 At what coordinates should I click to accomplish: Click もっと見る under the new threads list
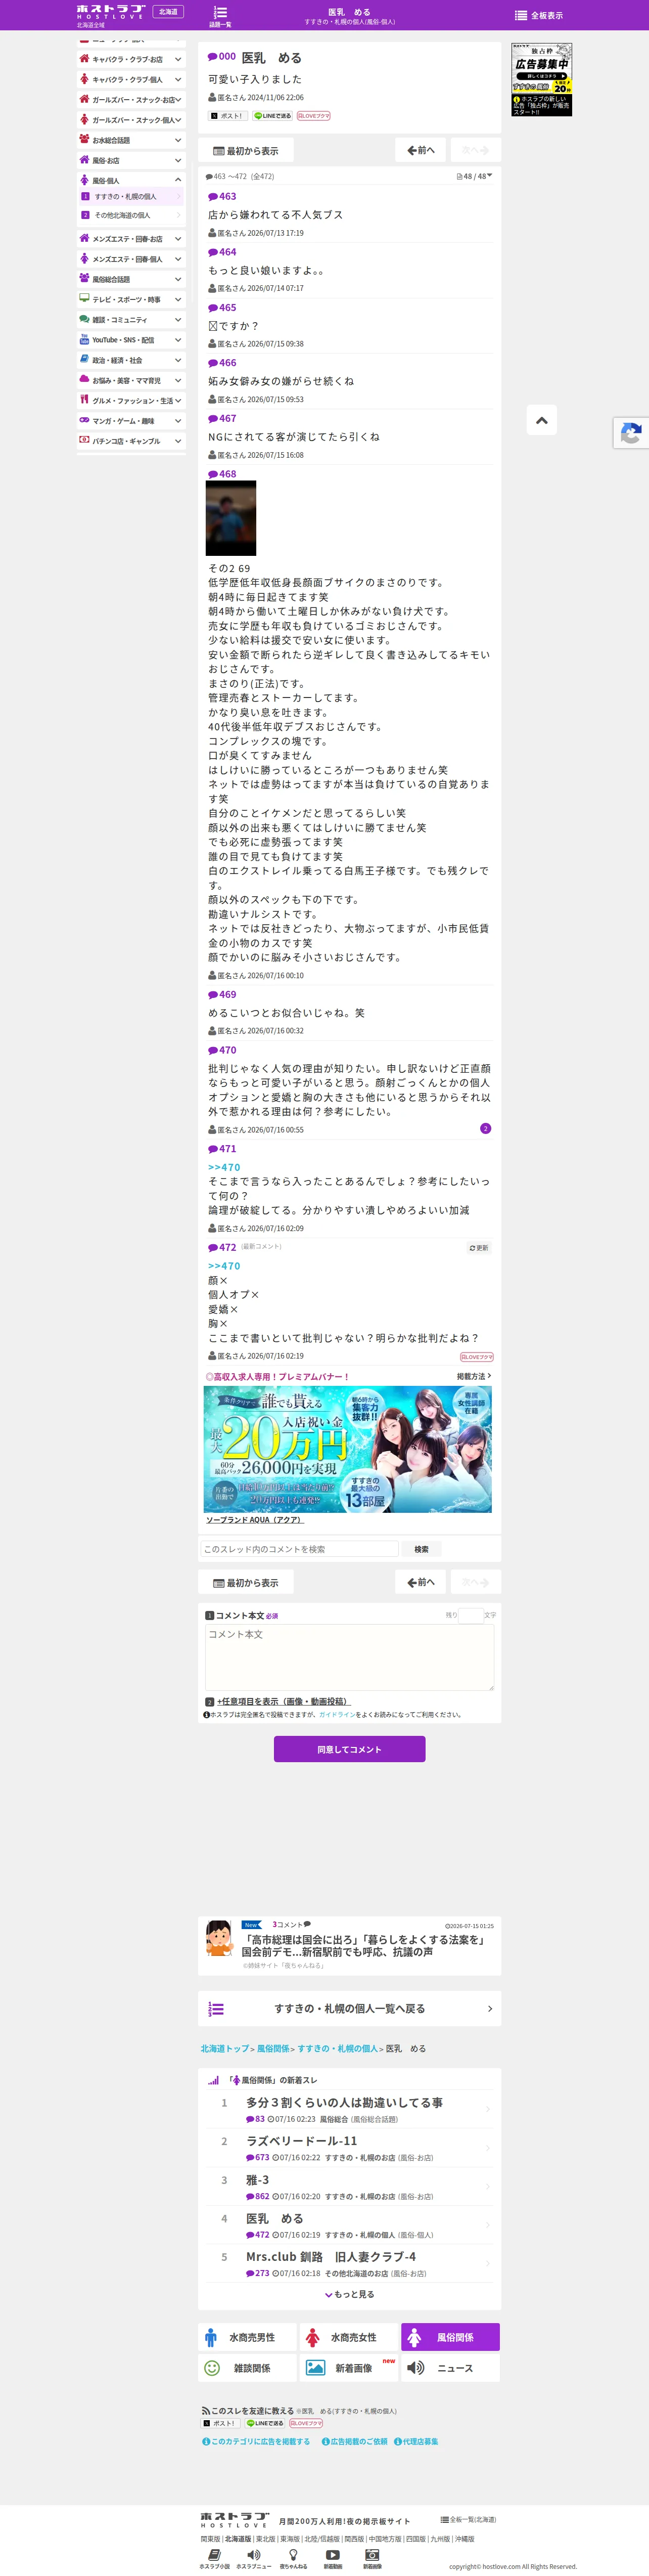click(350, 2295)
